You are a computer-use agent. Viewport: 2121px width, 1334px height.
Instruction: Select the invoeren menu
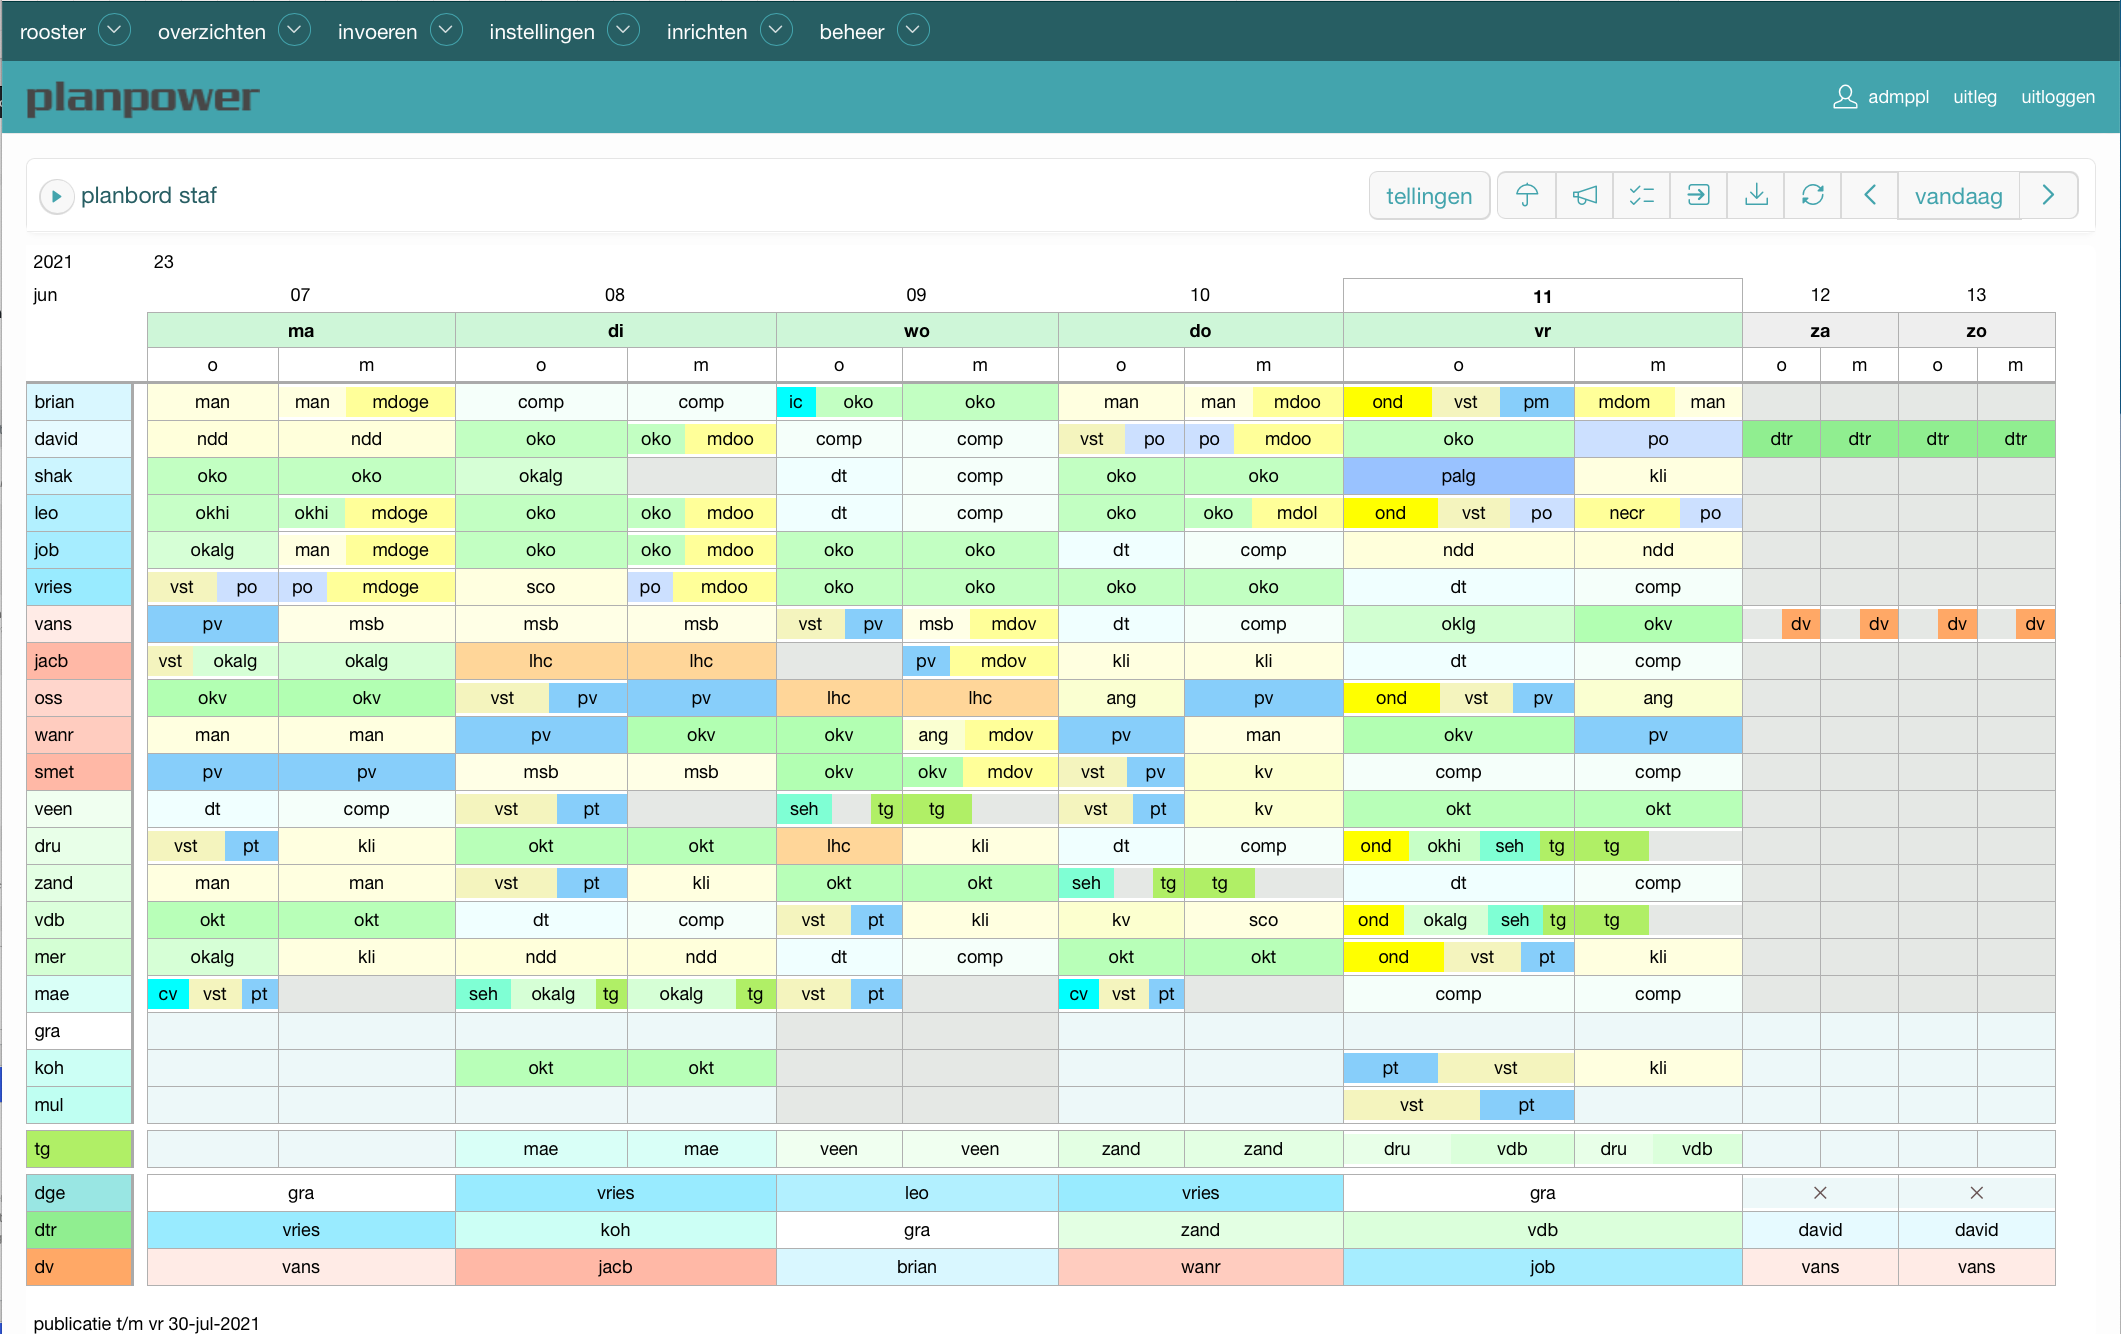tap(377, 32)
